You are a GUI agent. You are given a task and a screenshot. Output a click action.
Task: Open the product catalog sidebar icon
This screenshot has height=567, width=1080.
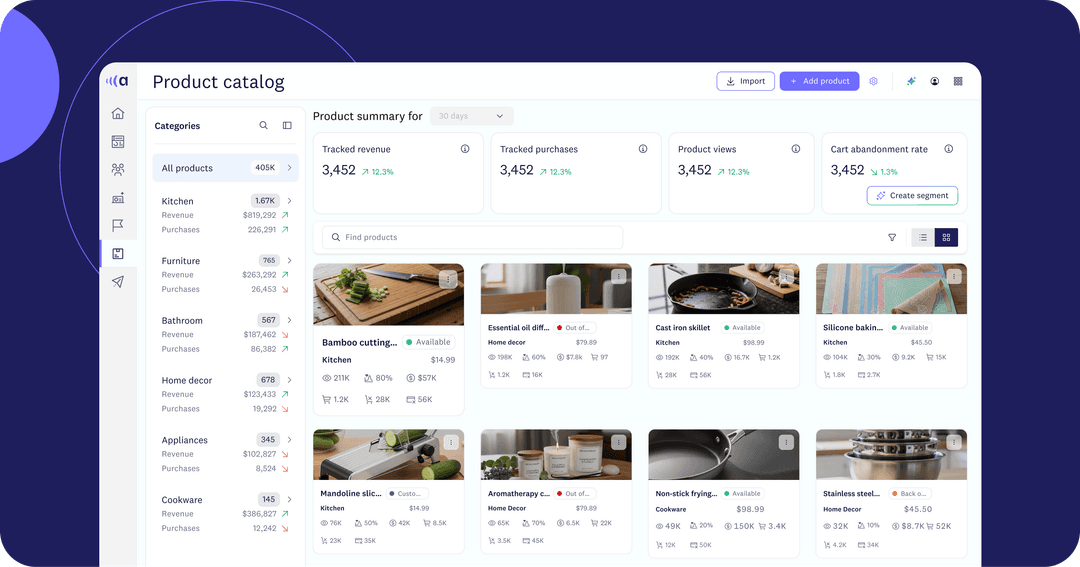click(118, 254)
